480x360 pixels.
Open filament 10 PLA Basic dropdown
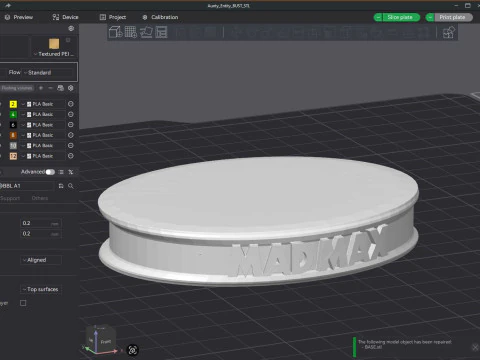[43, 145]
